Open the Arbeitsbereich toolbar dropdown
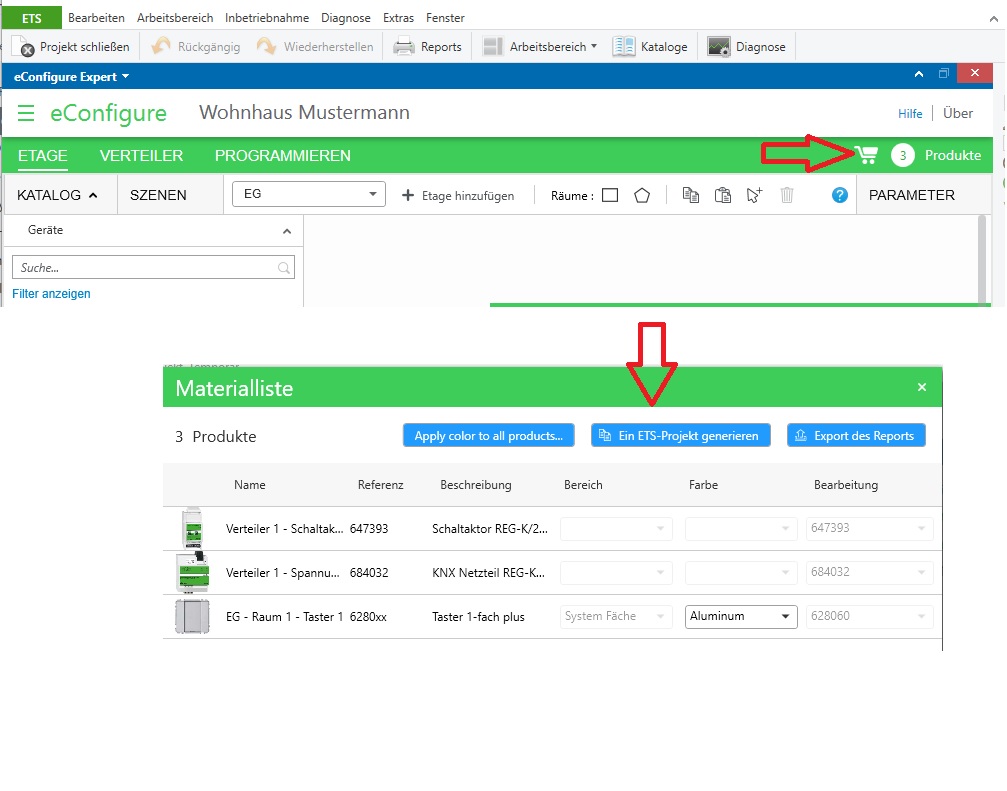 [539, 47]
